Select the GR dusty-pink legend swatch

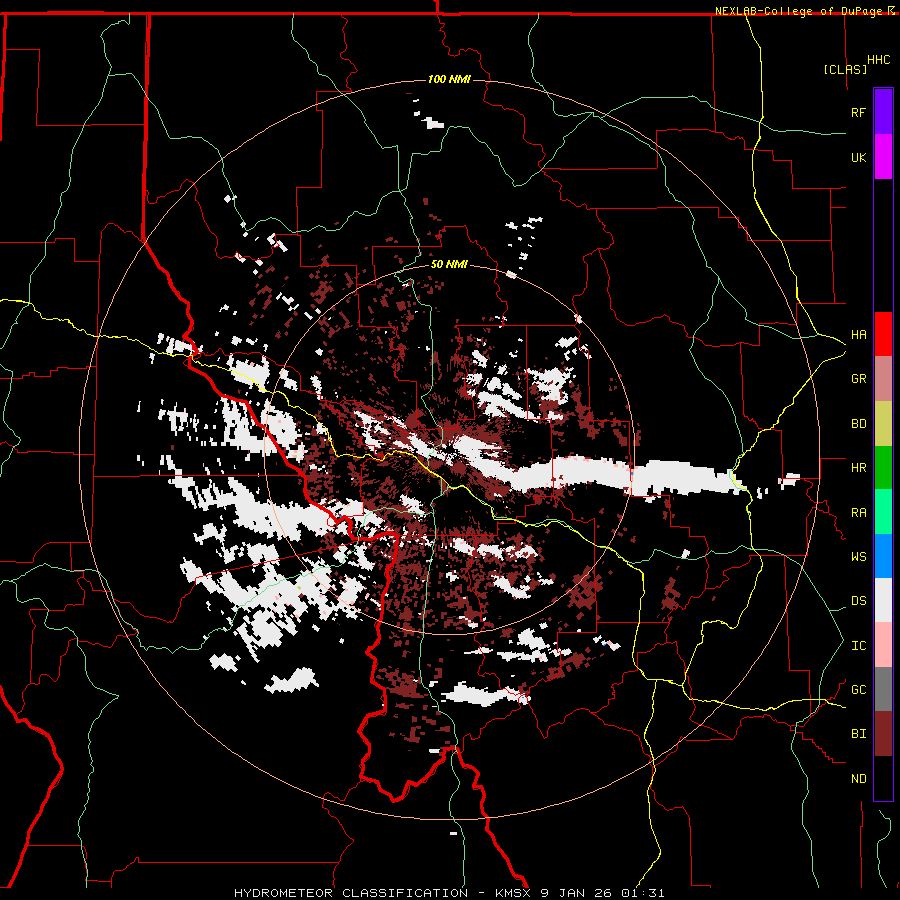(x=883, y=378)
